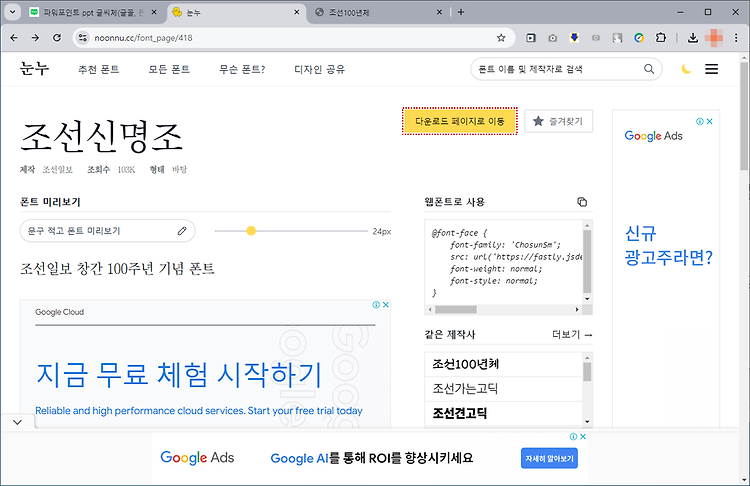This screenshot has height=486, width=750.
Task: Open a new browser tab
Action: pos(461,12)
